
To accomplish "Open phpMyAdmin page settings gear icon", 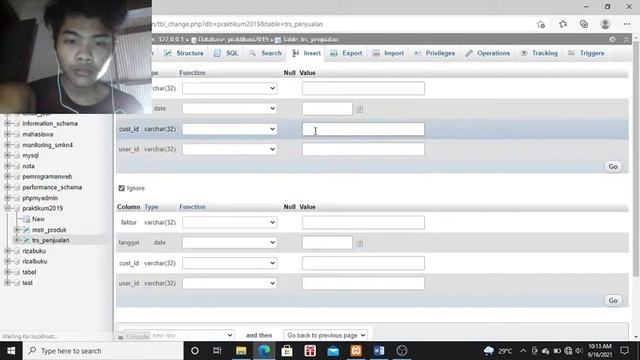I will click(613, 40).
